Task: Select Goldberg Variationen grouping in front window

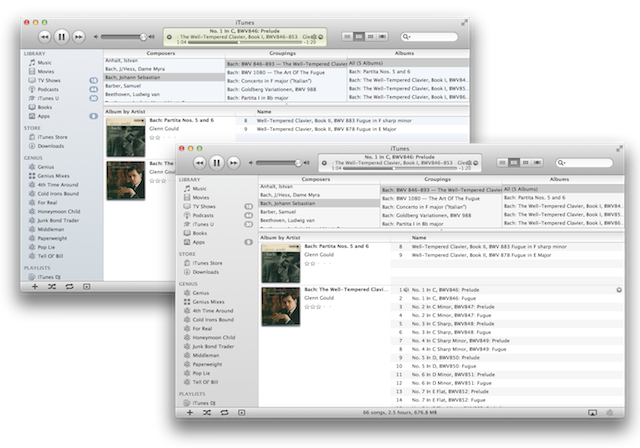Action: pyautogui.click(x=441, y=215)
